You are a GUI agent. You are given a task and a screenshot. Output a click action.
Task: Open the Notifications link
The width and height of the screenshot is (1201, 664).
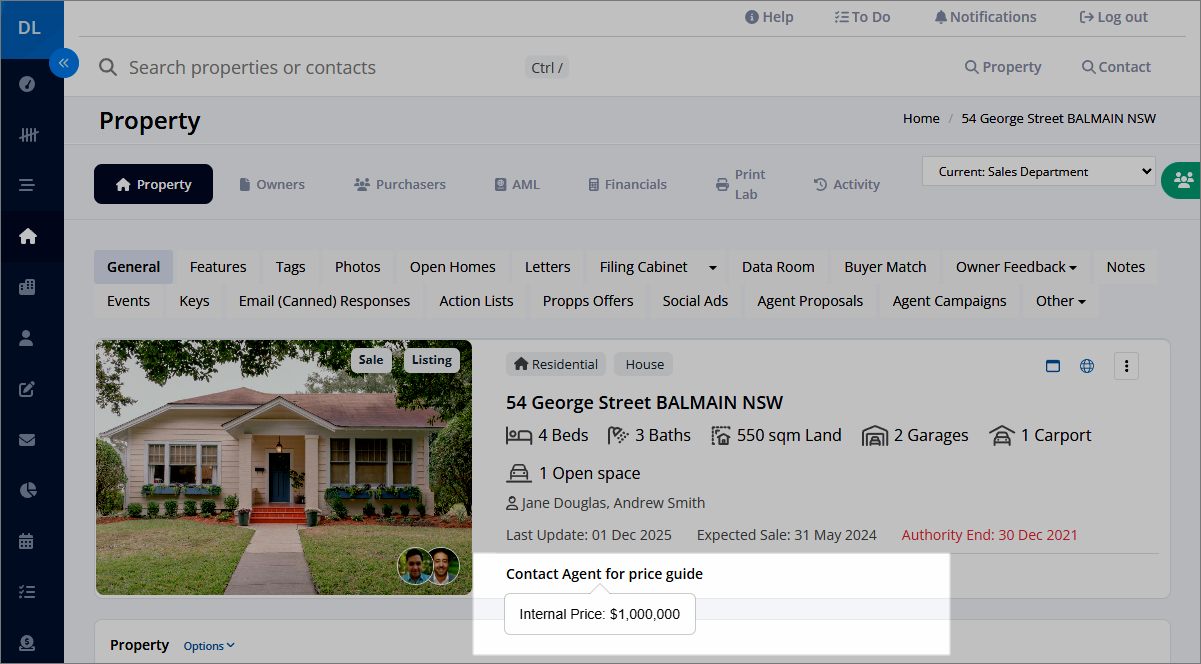pos(985,17)
